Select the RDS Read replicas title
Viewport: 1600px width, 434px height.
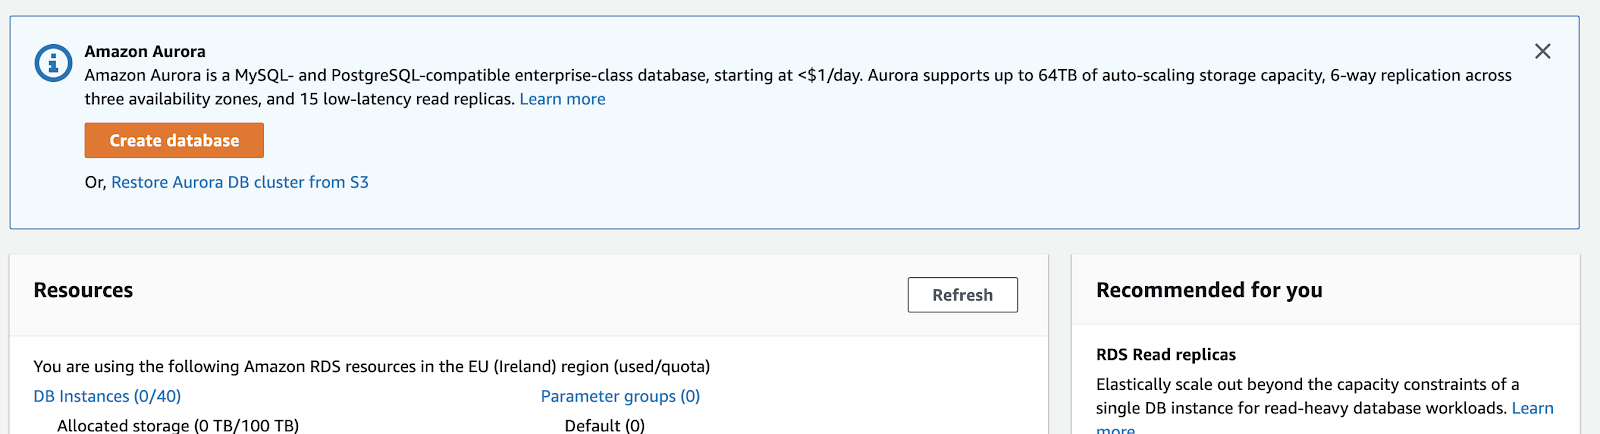coord(1166,354)
